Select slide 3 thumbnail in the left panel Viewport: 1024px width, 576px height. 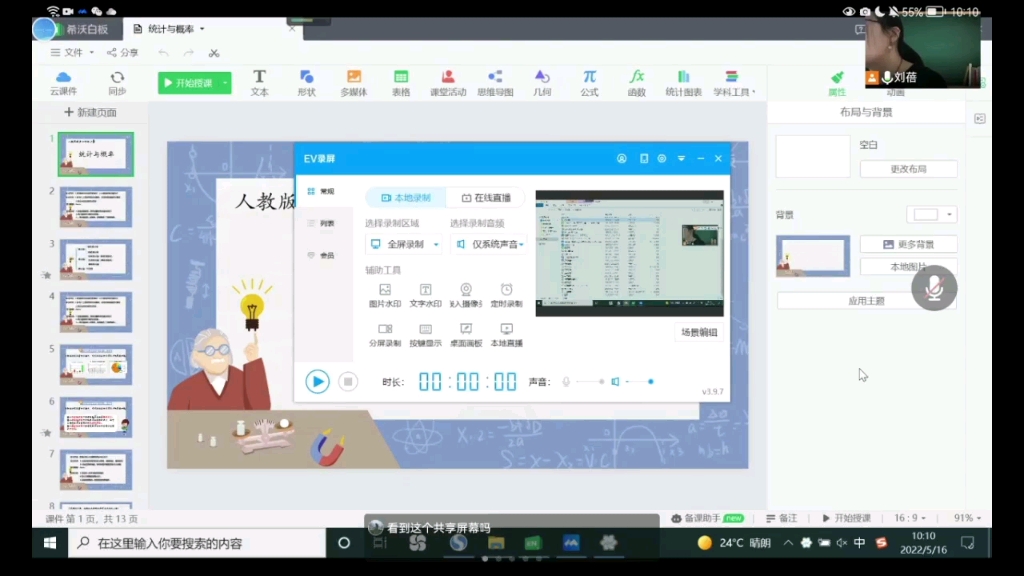[x=95, y=257]
